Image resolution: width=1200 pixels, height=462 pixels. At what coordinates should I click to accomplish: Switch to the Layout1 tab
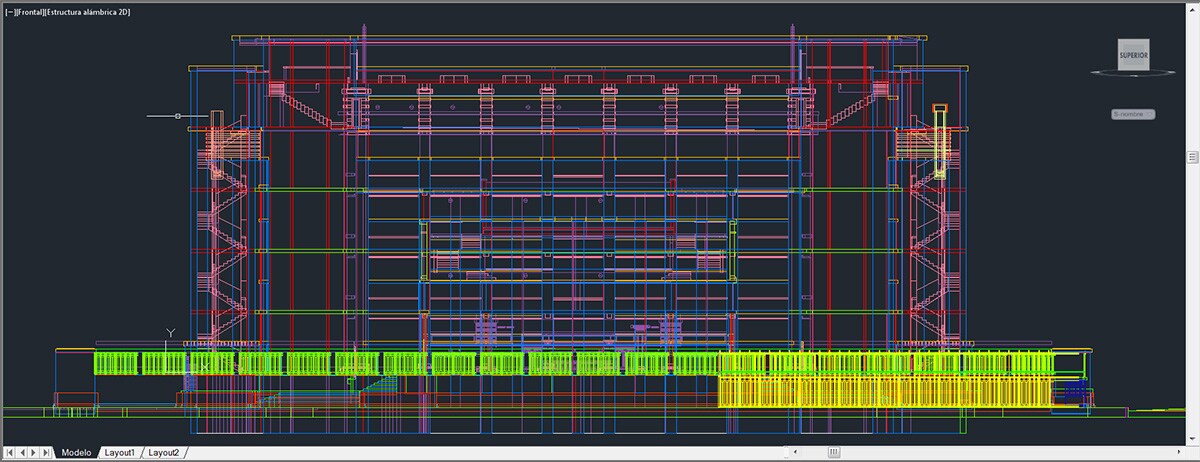pyautogui.click(x=120, y=453)
